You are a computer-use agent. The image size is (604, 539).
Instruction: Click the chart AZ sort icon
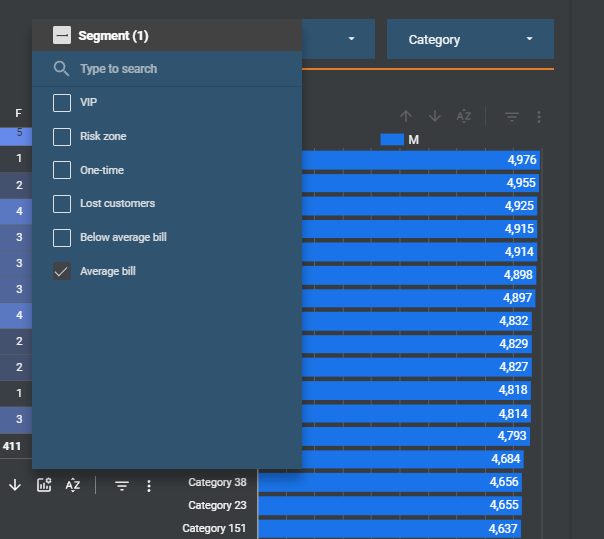[464, 116]
